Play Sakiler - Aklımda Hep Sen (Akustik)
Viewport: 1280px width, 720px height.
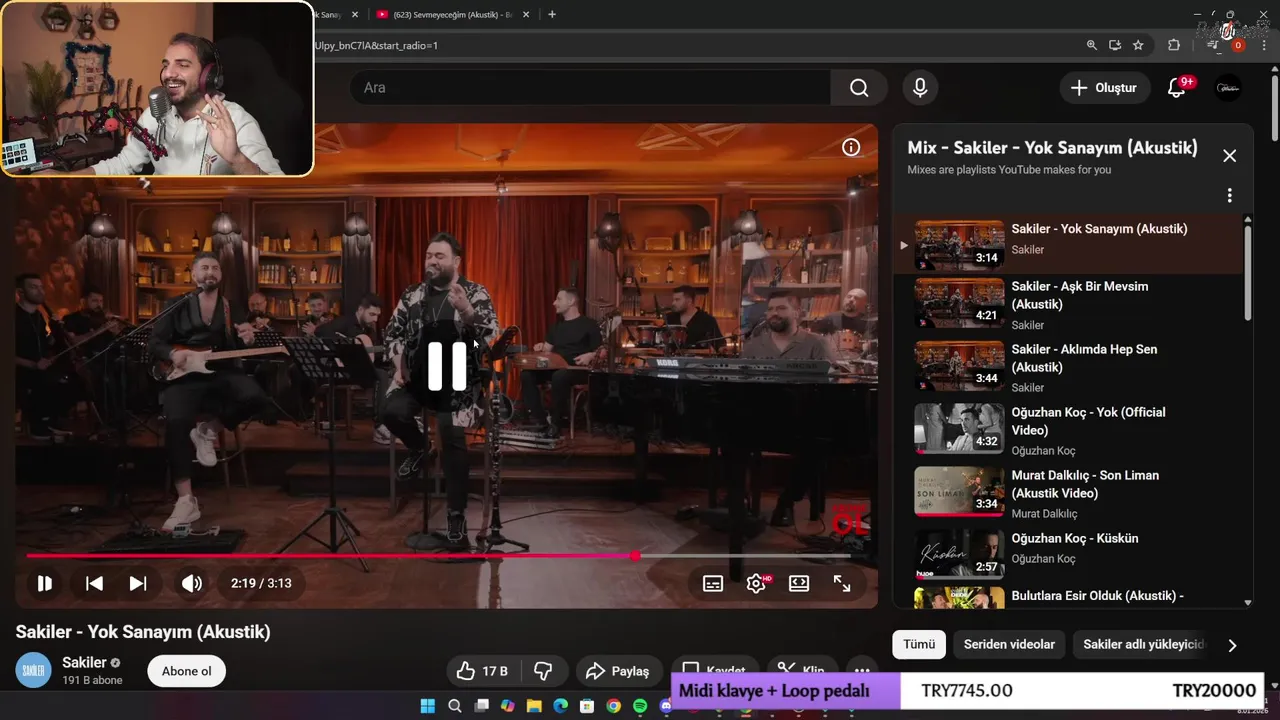pos(1068,367)
